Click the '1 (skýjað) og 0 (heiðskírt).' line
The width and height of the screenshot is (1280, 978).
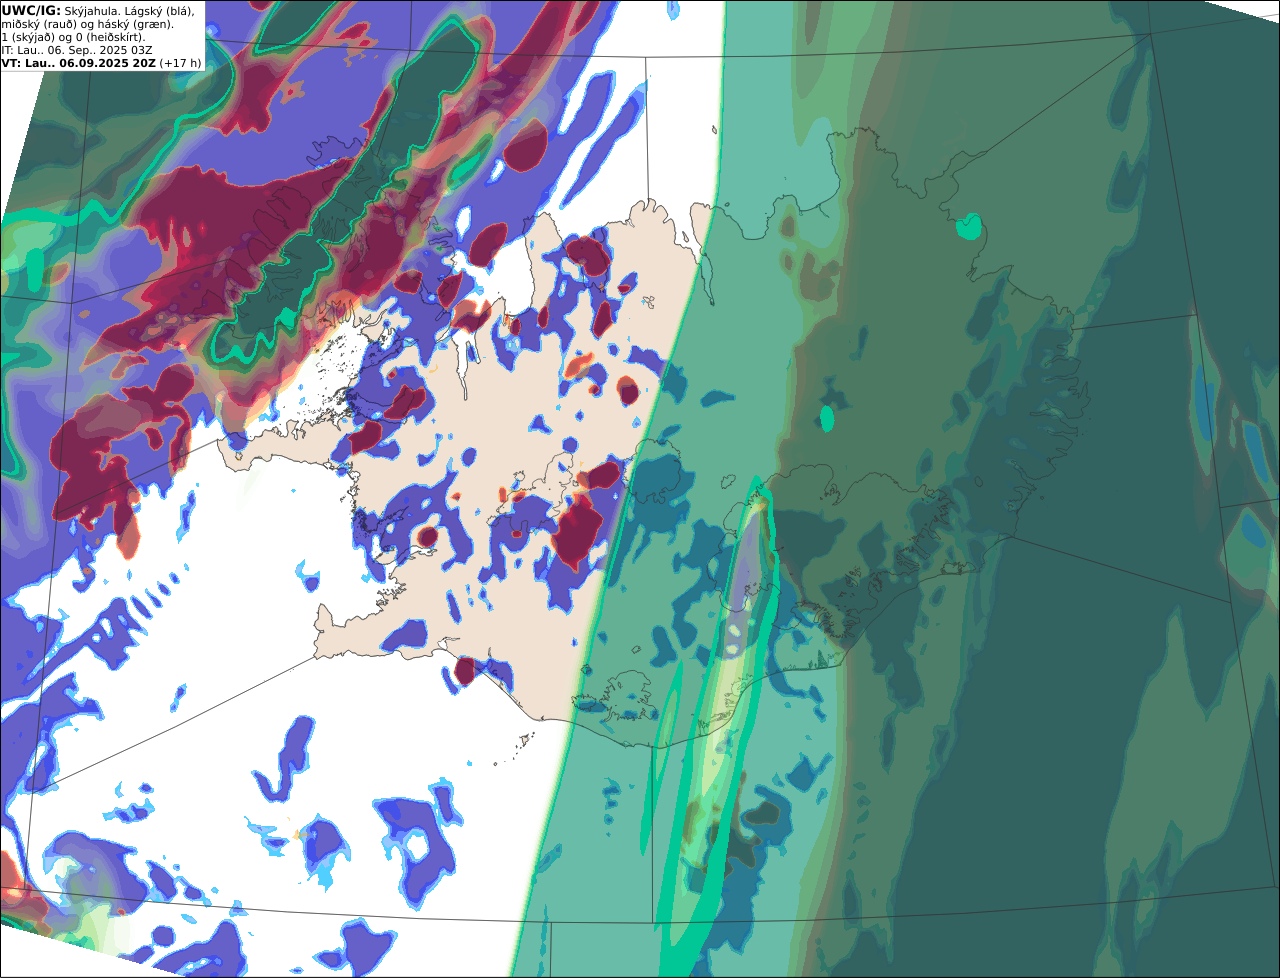point(73,36)
